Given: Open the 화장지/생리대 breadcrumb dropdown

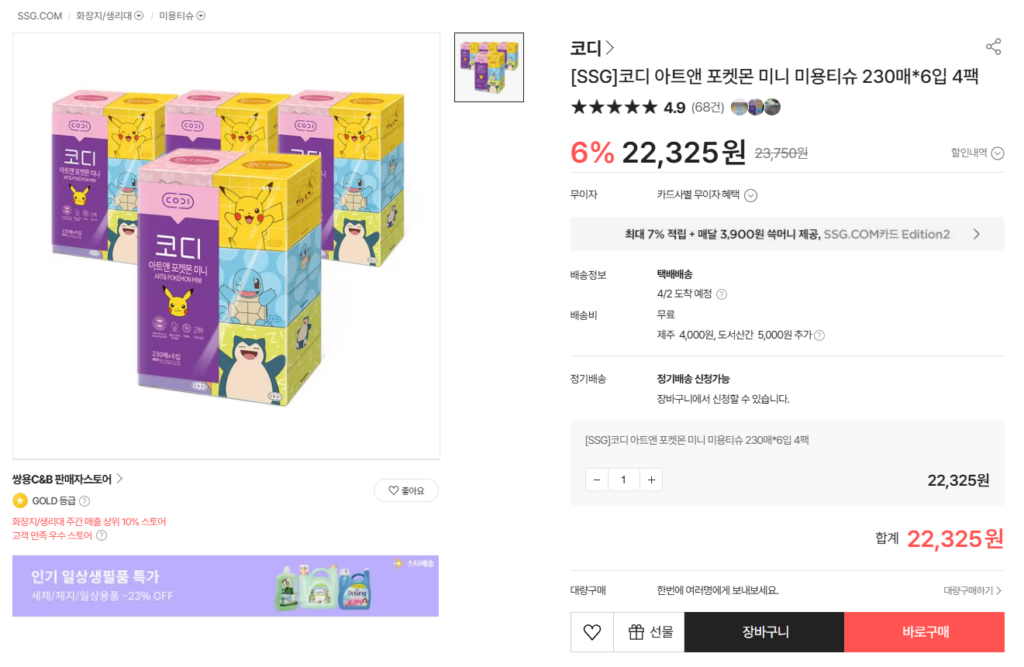Looking at the screenshot, I should point(109,16).
